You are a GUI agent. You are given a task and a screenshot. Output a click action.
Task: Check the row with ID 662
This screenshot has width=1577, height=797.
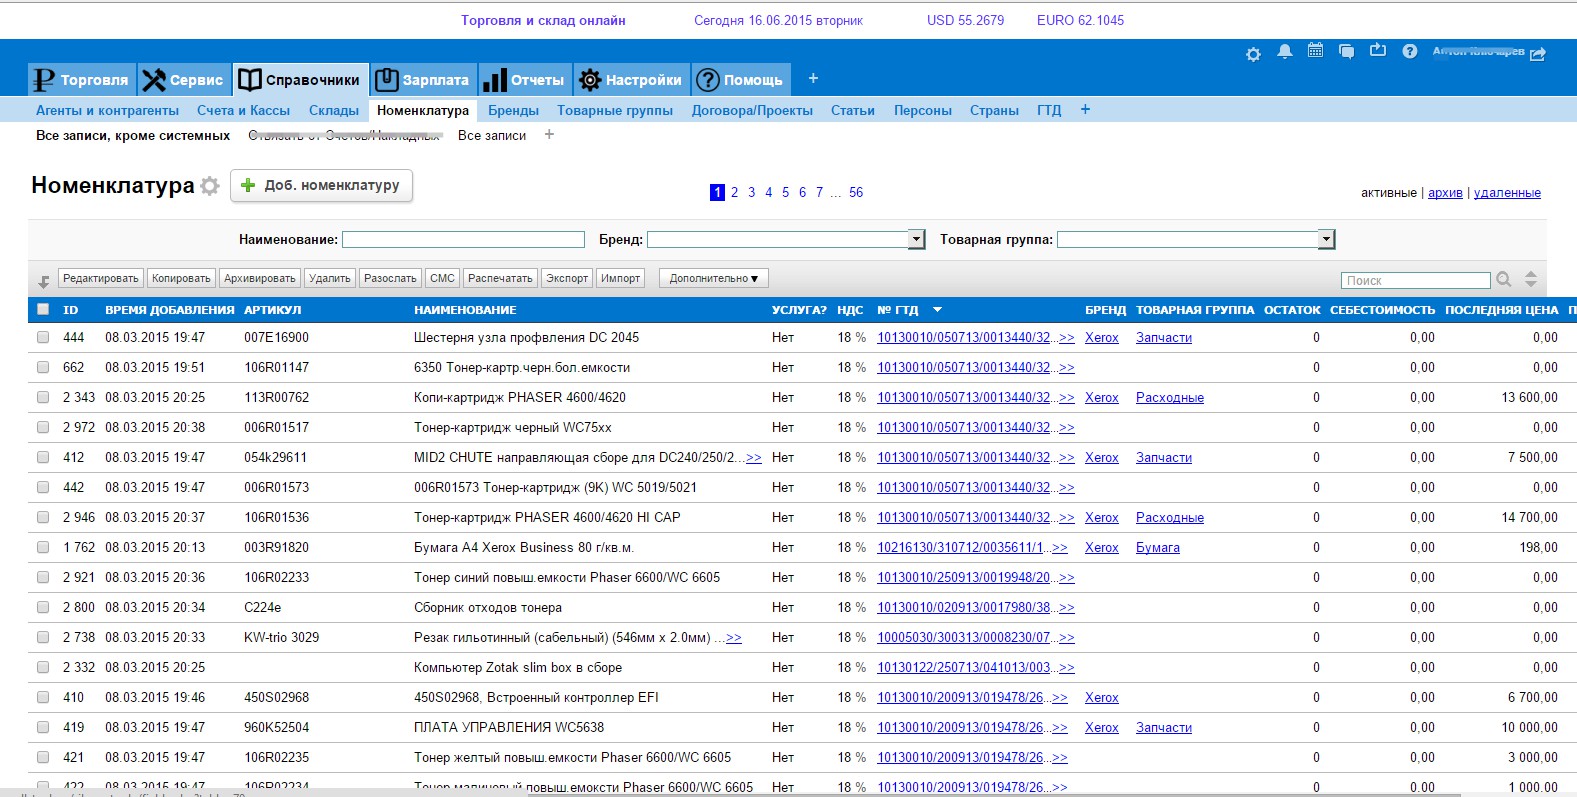(x=43, y=367)
